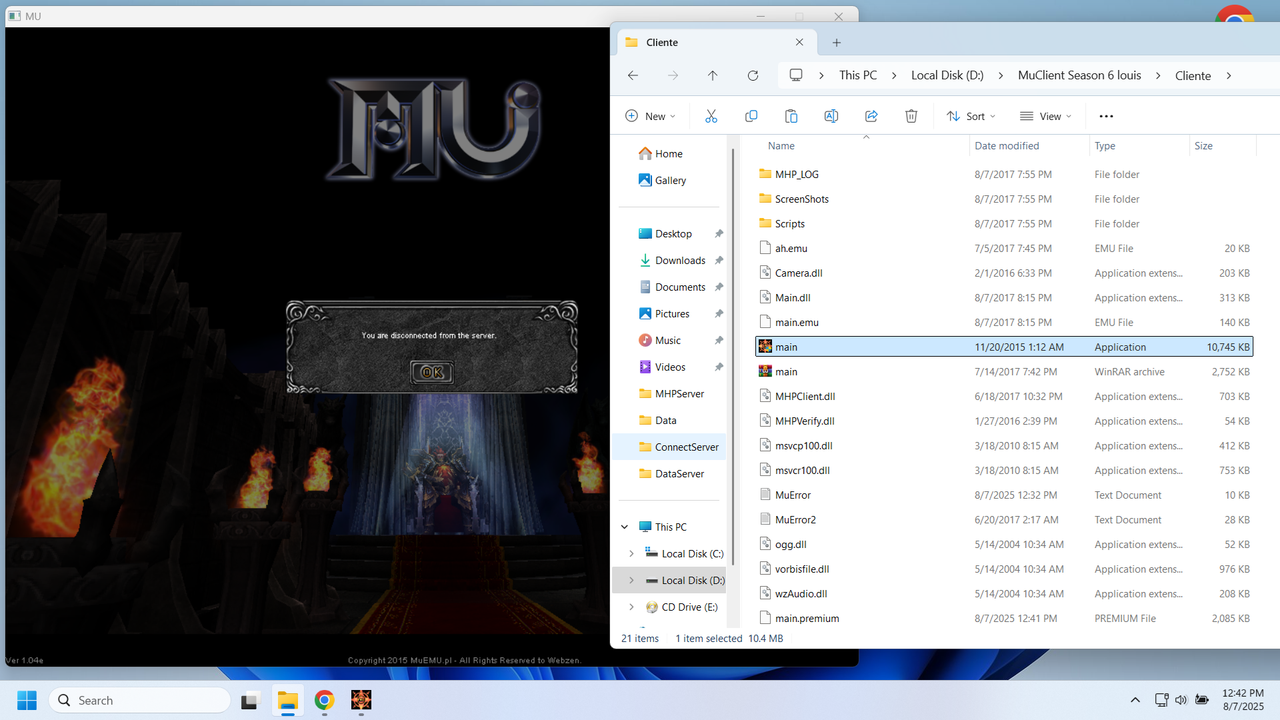Open volume control in system tray

1181,700
